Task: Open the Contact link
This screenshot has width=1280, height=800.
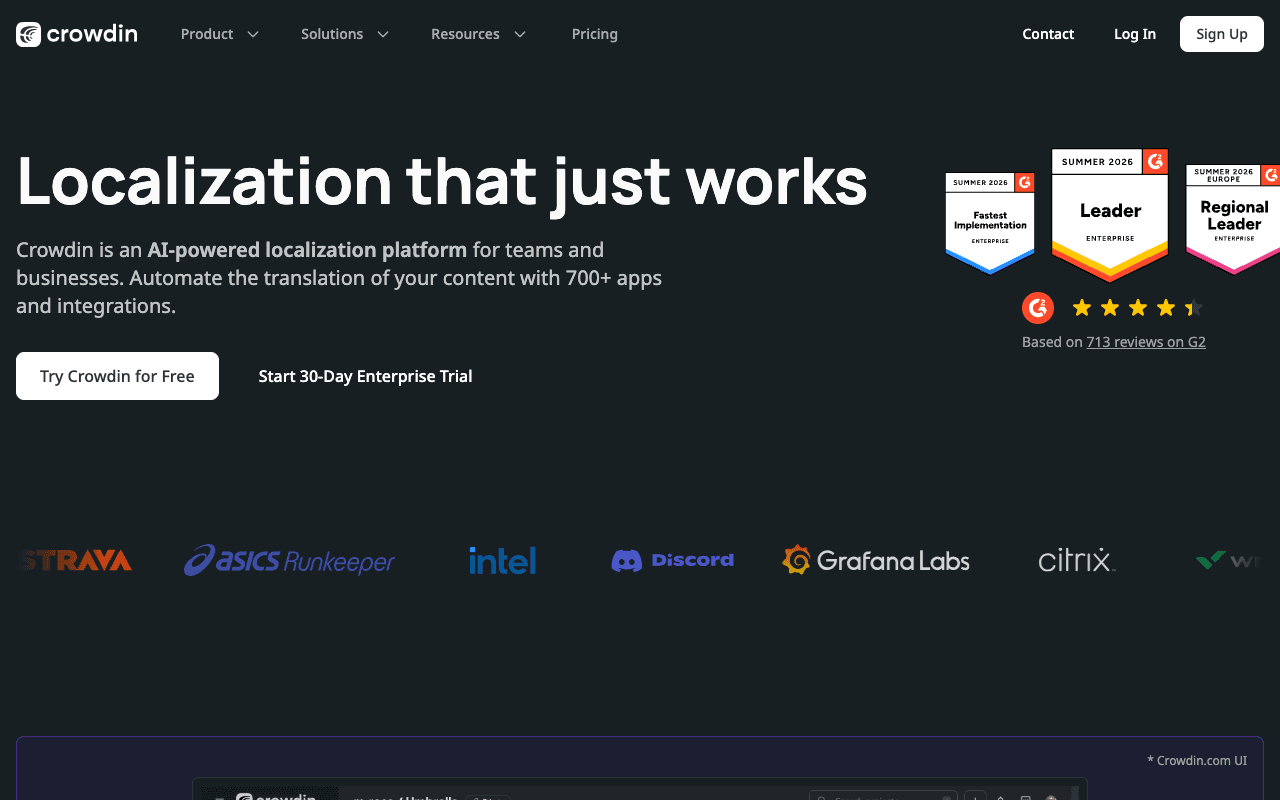Action: coord(1048,34)
